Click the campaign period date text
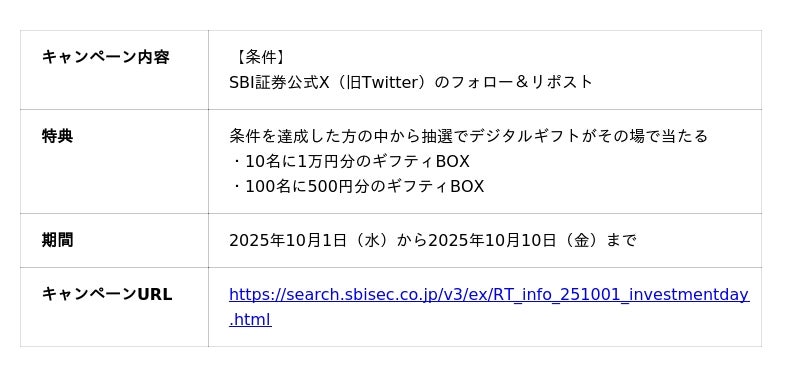 coord(433,240)
